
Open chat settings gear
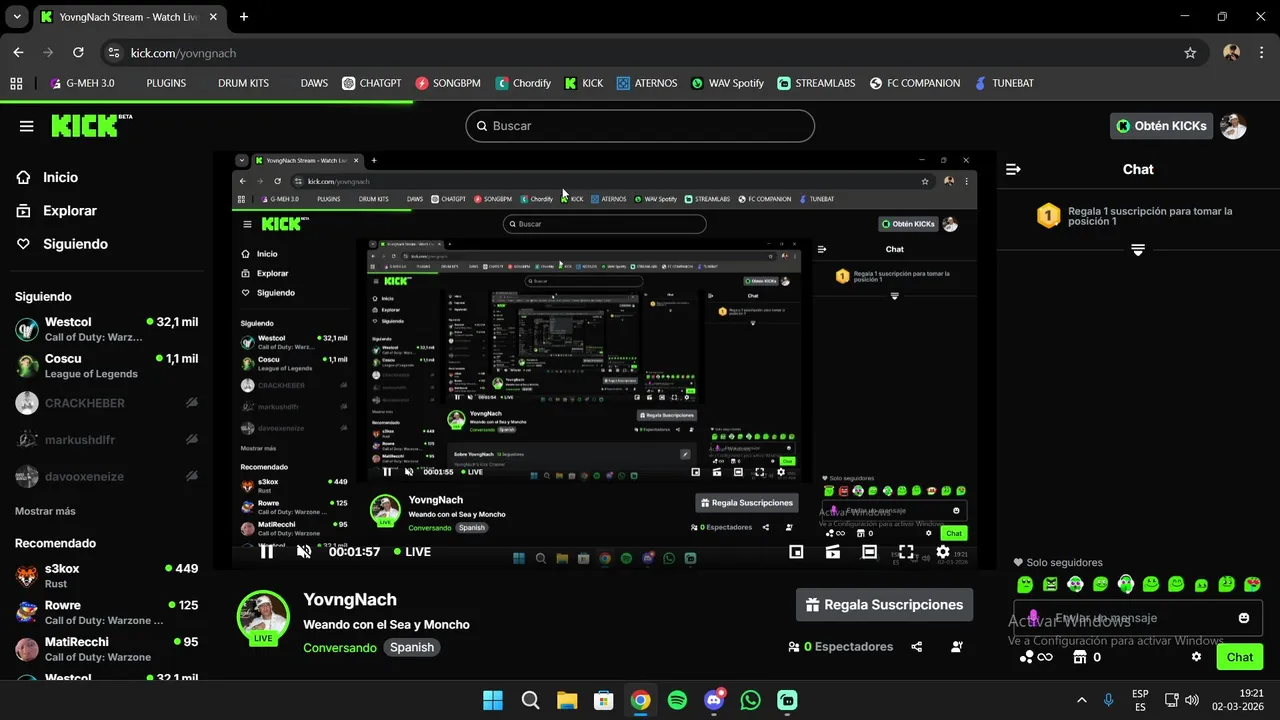tap(1196, 657)
